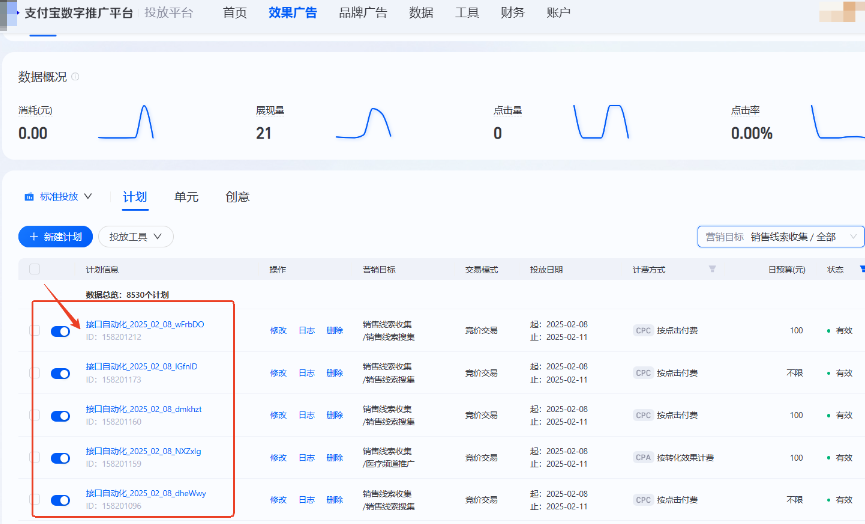The height and width of the screenshot is (524, 865).
Task: Click the 投放日期 column header
Action: pos(546,269)
